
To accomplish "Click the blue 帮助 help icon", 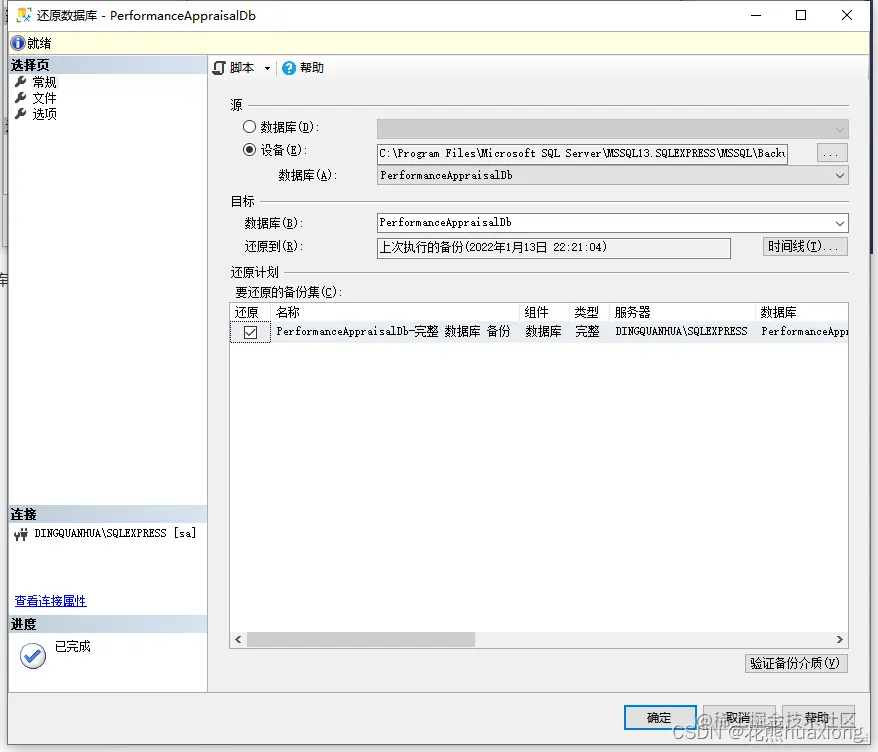I will click(x=288, y=68).
